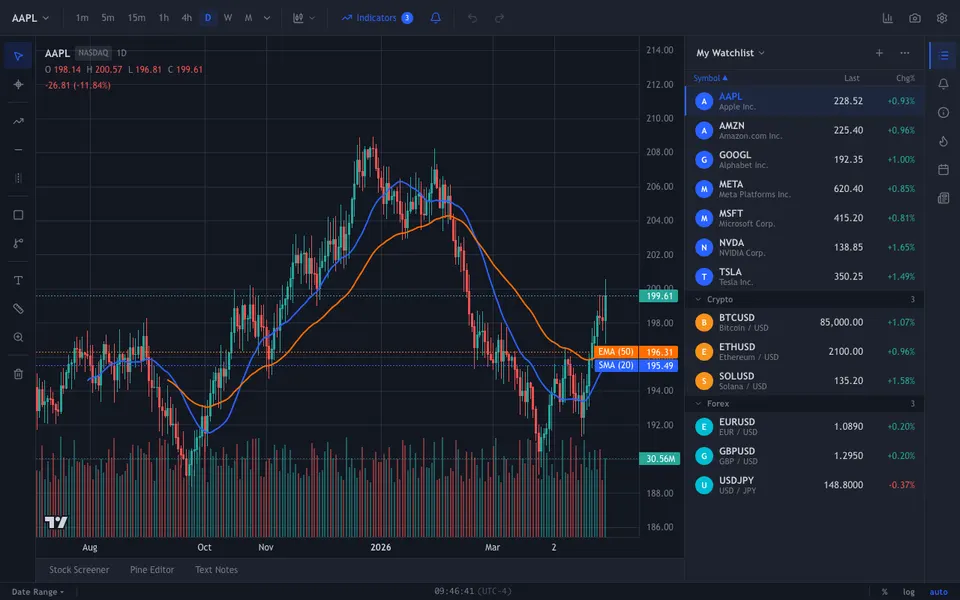This screenshot has height=600, width=960.
Task: Select the D daily timeframe
Action: [208, 18]
